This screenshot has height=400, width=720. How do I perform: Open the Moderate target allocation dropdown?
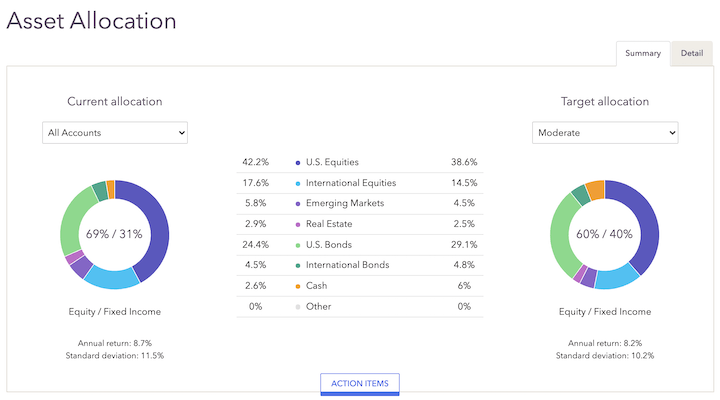click(x=605, y=132)
